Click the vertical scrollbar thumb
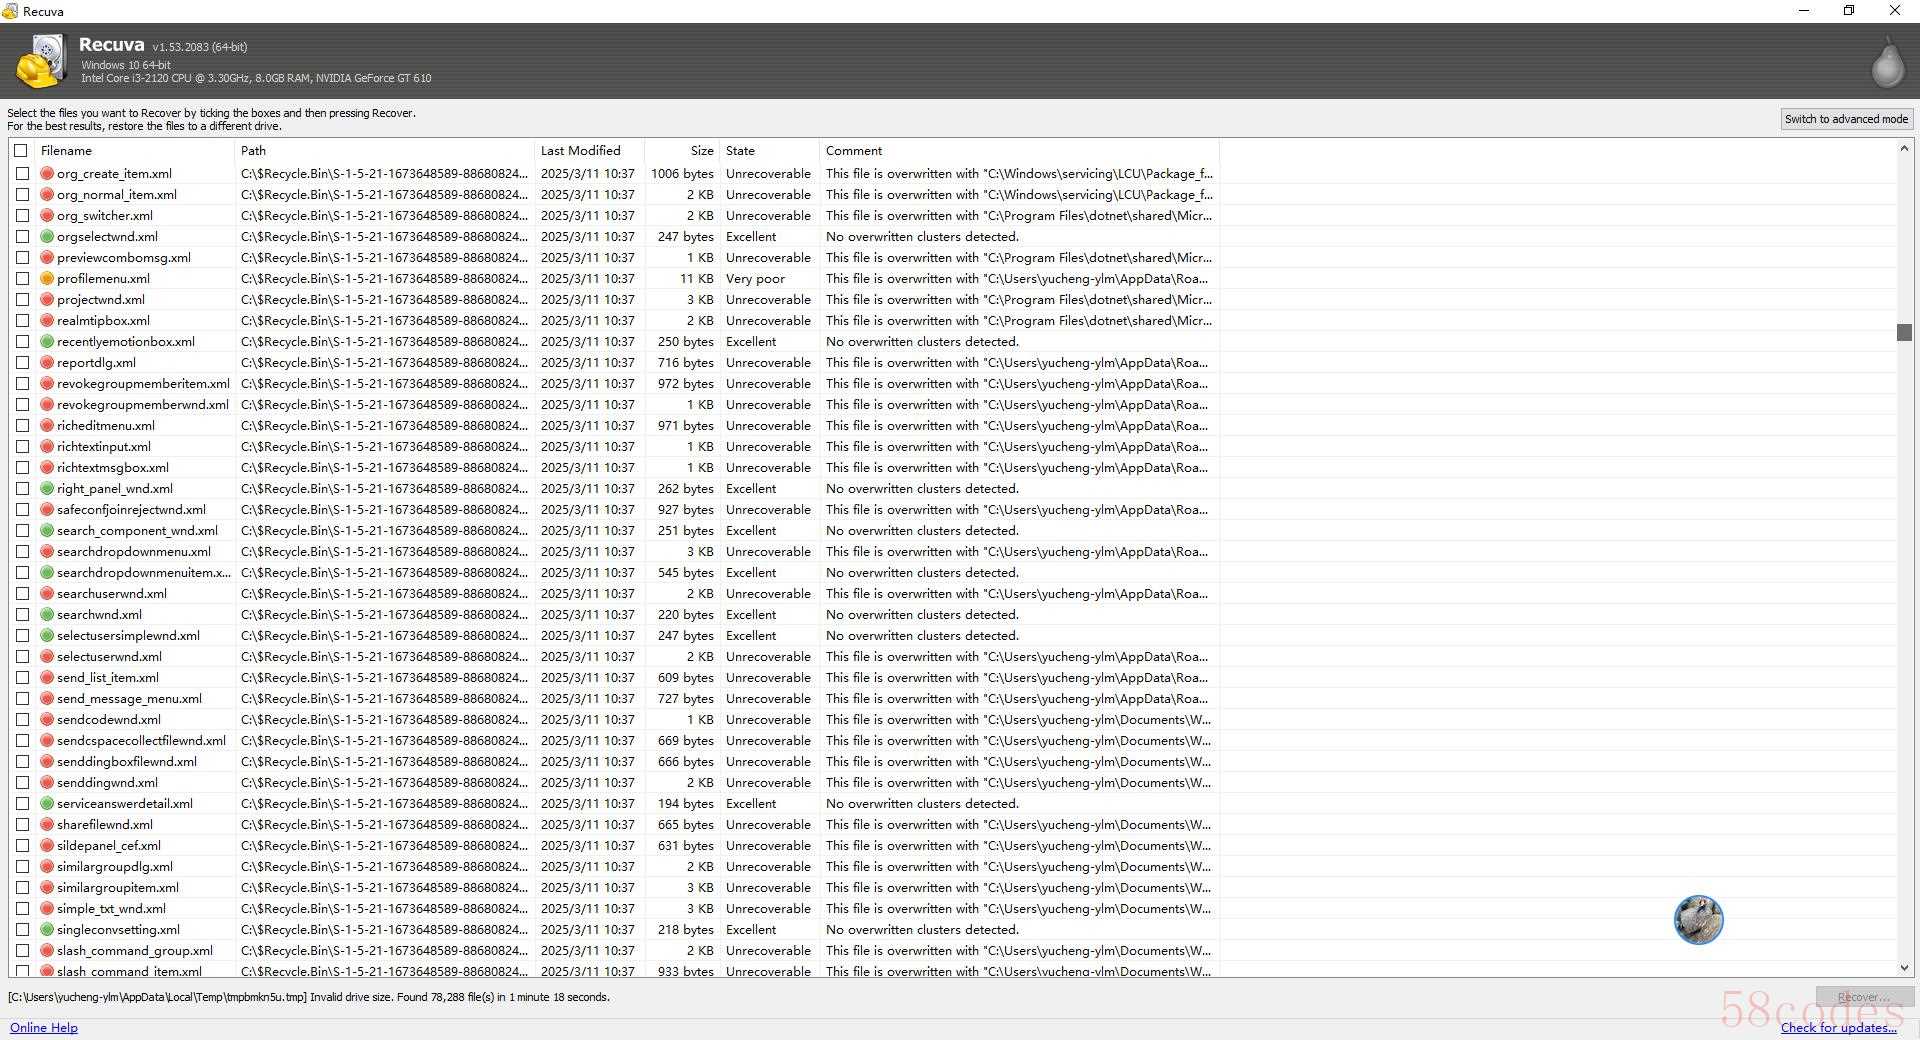Screen dimensions: 1920x1040 pos(1904,332)
